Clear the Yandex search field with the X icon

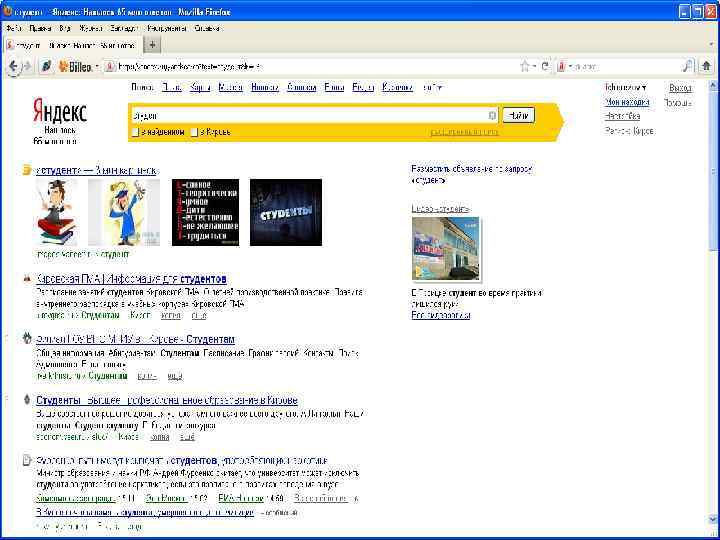click(x=492, y=116)
